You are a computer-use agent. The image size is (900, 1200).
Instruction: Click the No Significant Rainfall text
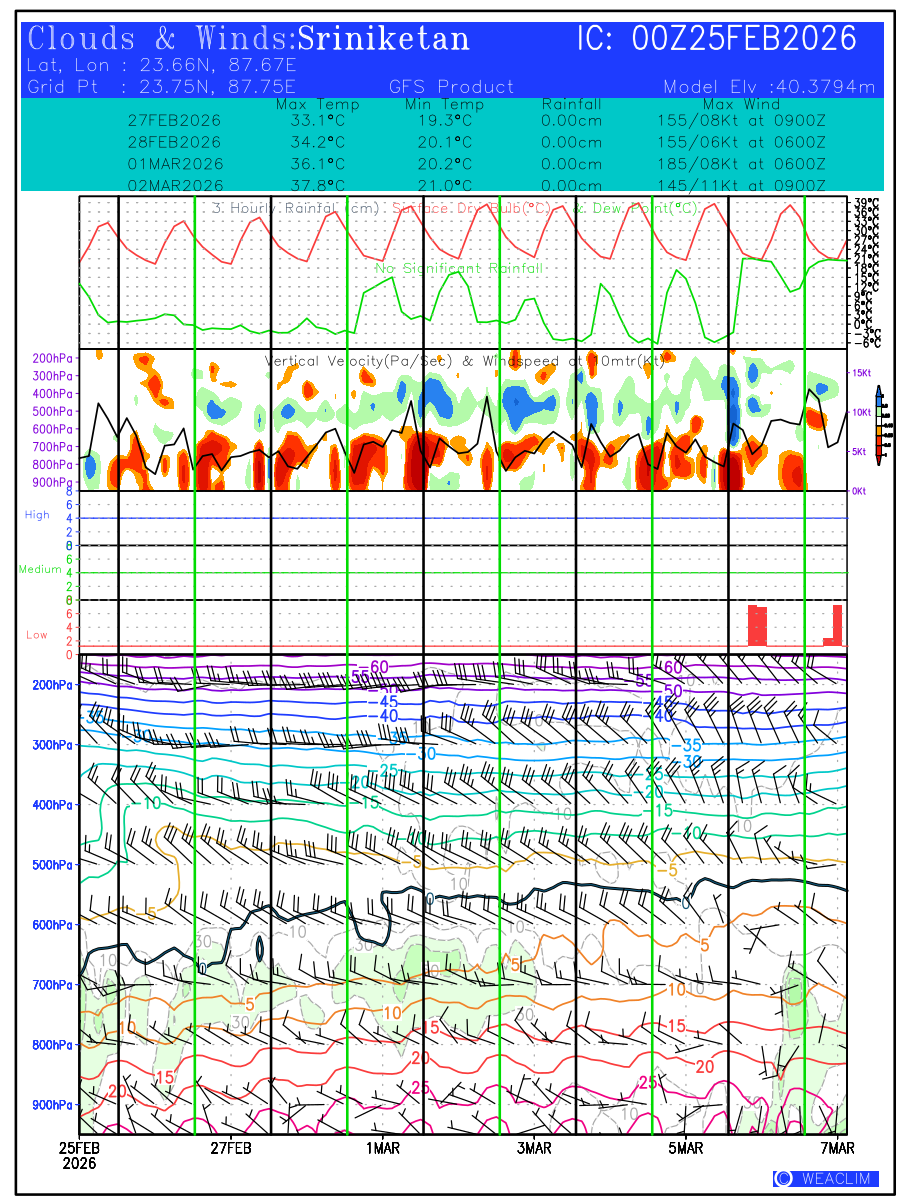click(459, 268)
